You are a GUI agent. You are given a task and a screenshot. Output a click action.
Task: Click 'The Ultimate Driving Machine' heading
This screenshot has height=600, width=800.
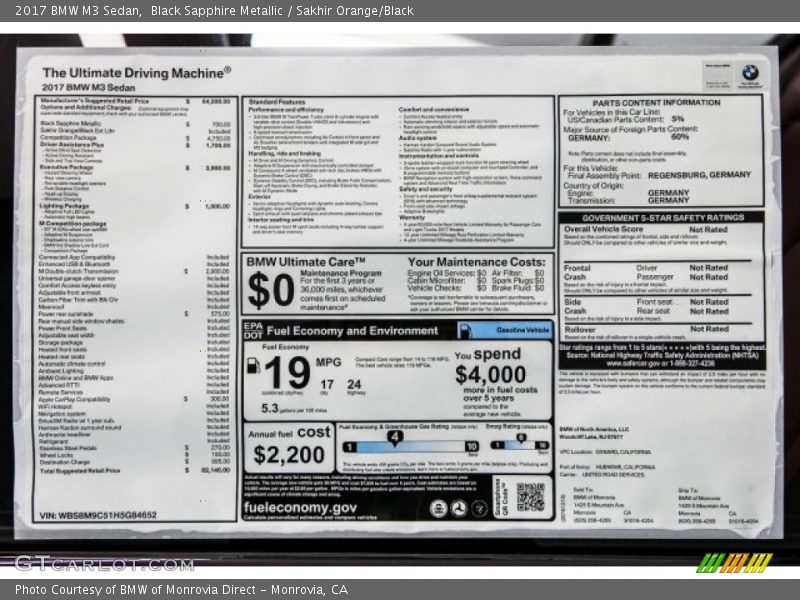click(x=137, y=72)
